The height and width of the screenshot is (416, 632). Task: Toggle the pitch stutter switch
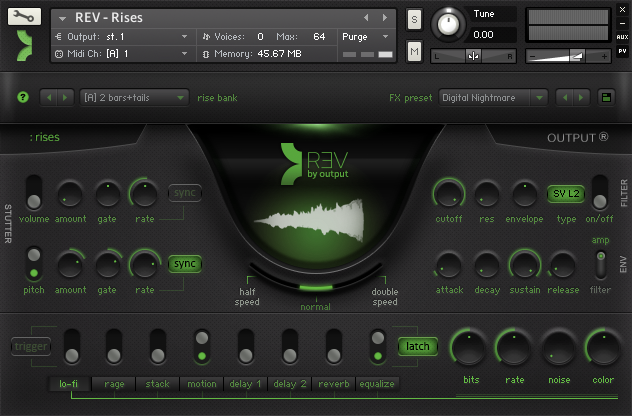tap(34, 263)
